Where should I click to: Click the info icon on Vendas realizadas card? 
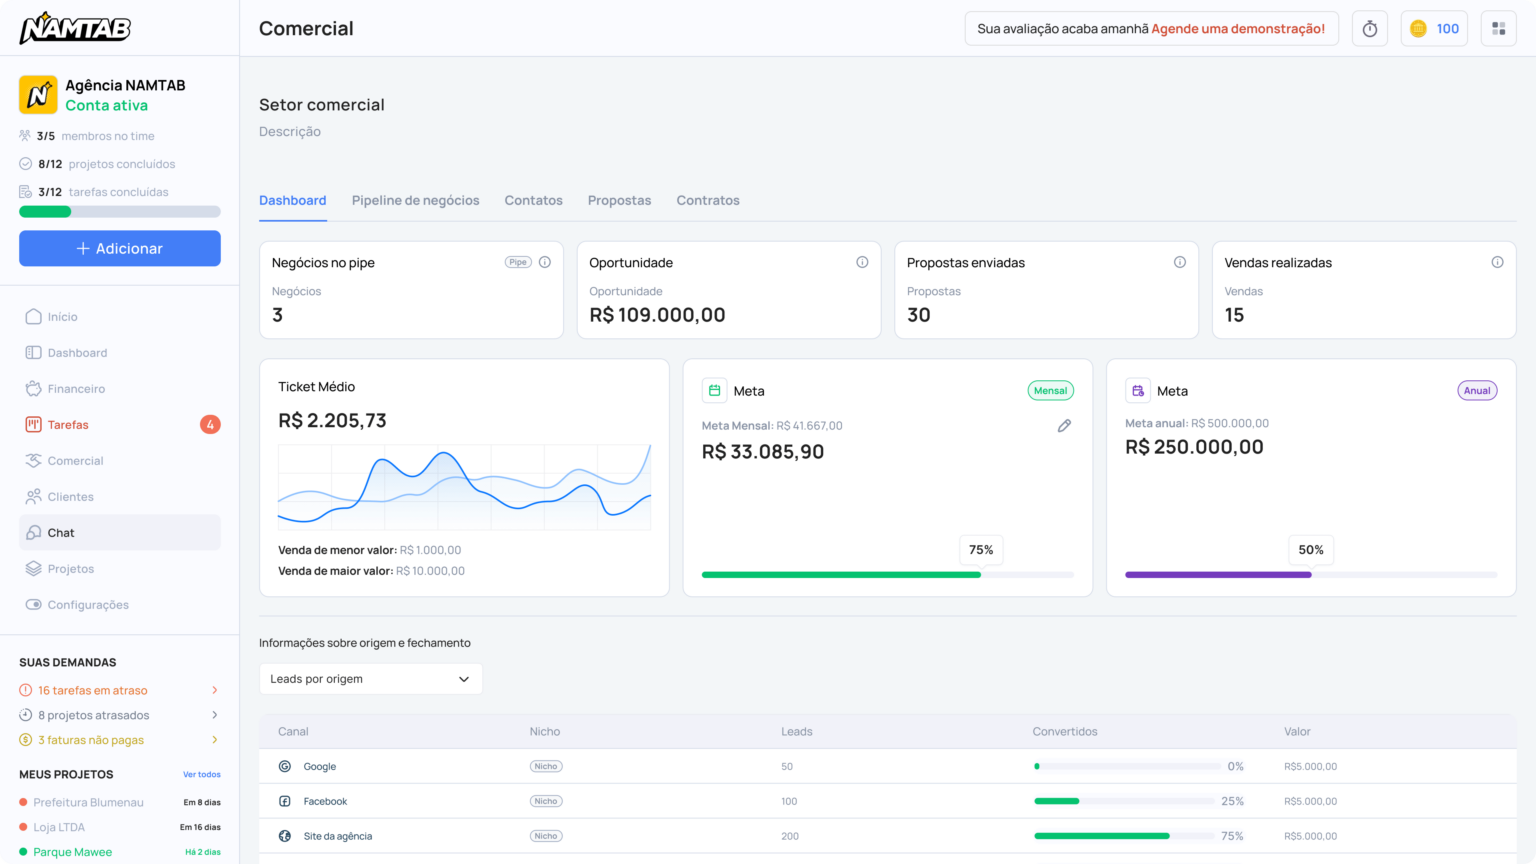[x=1498, y=261]
